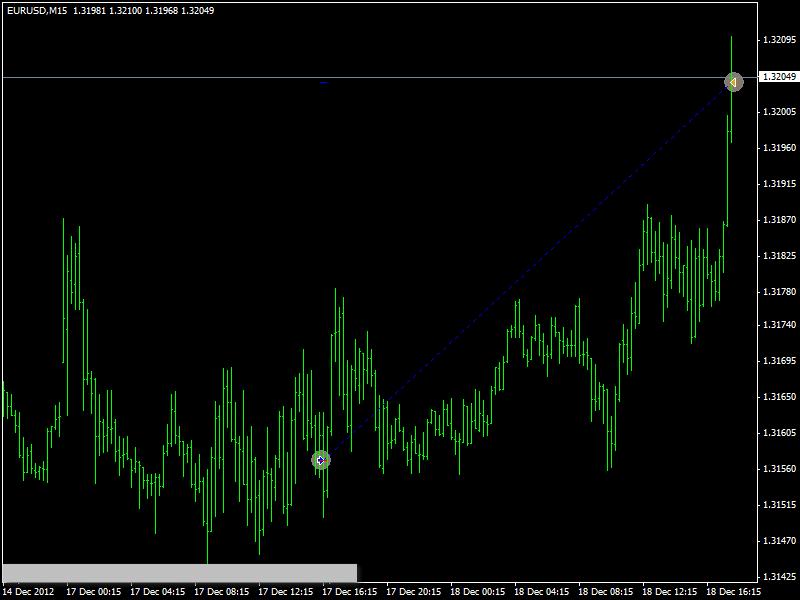Click the 18 Dec 00:15 time label

coord(478,592)
